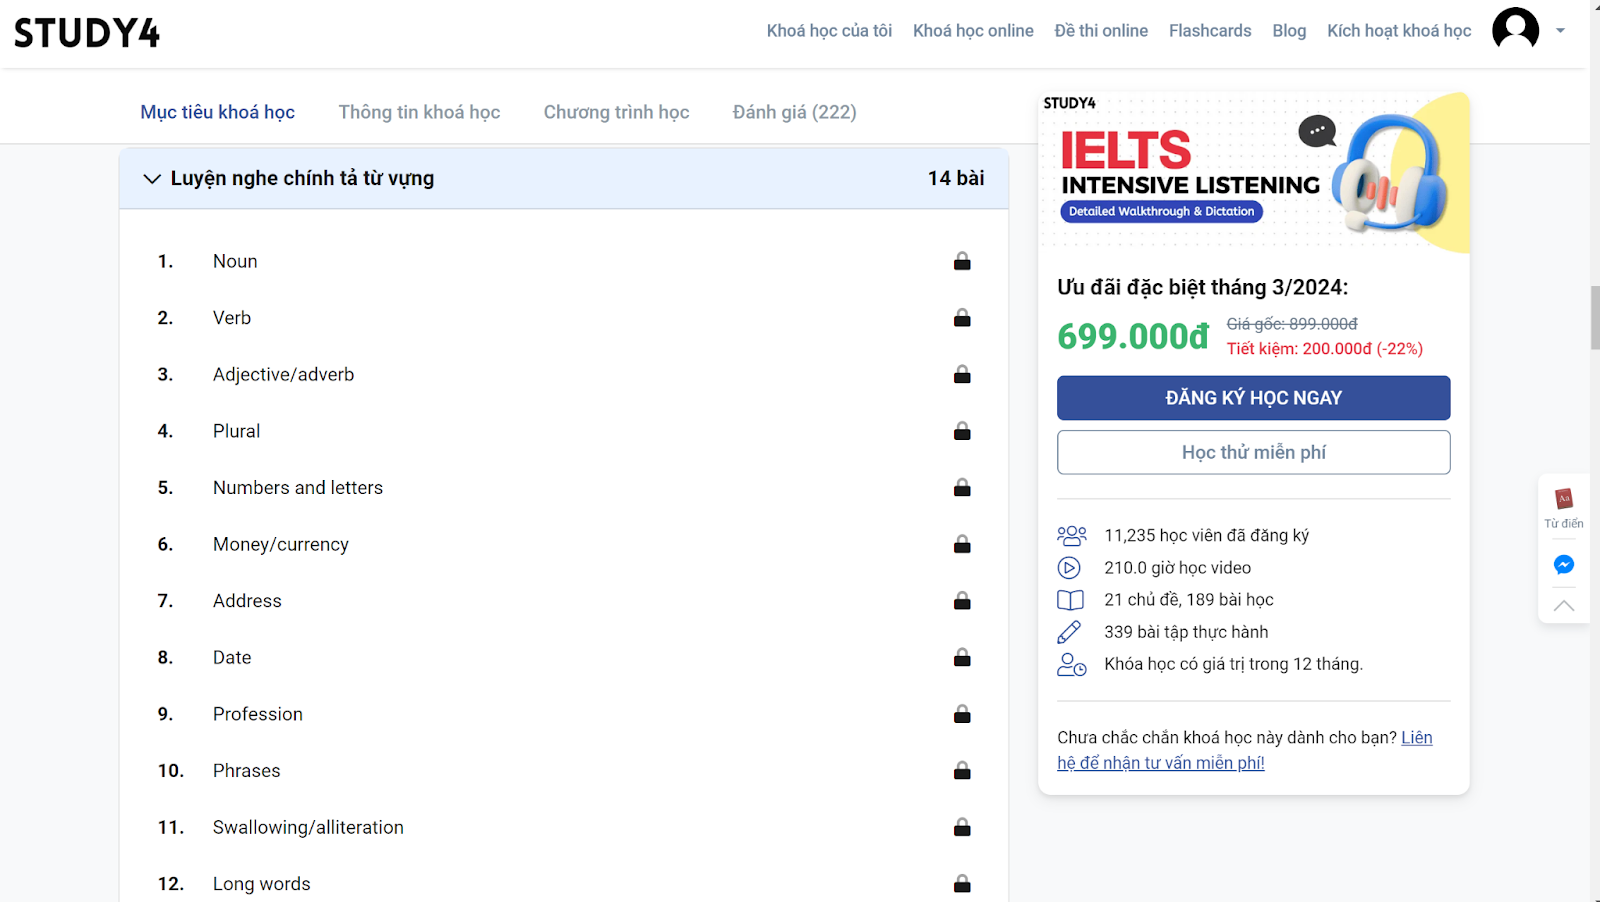This screenshot has height=902, width=1600.
Task: Follow the Liên hệ để nhận tư vấn link
Action: pyautogui.click(x=1245, y=750)
